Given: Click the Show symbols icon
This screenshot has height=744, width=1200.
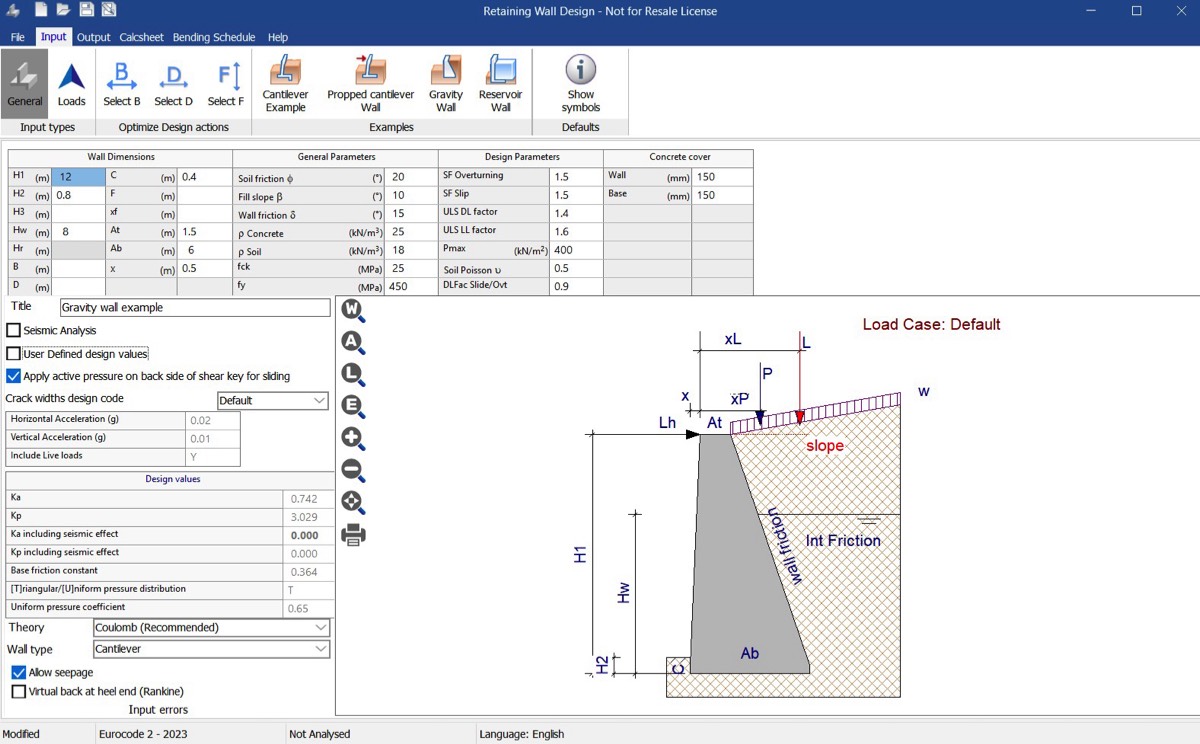Looking at the screenshot, I should coord(580,84).
